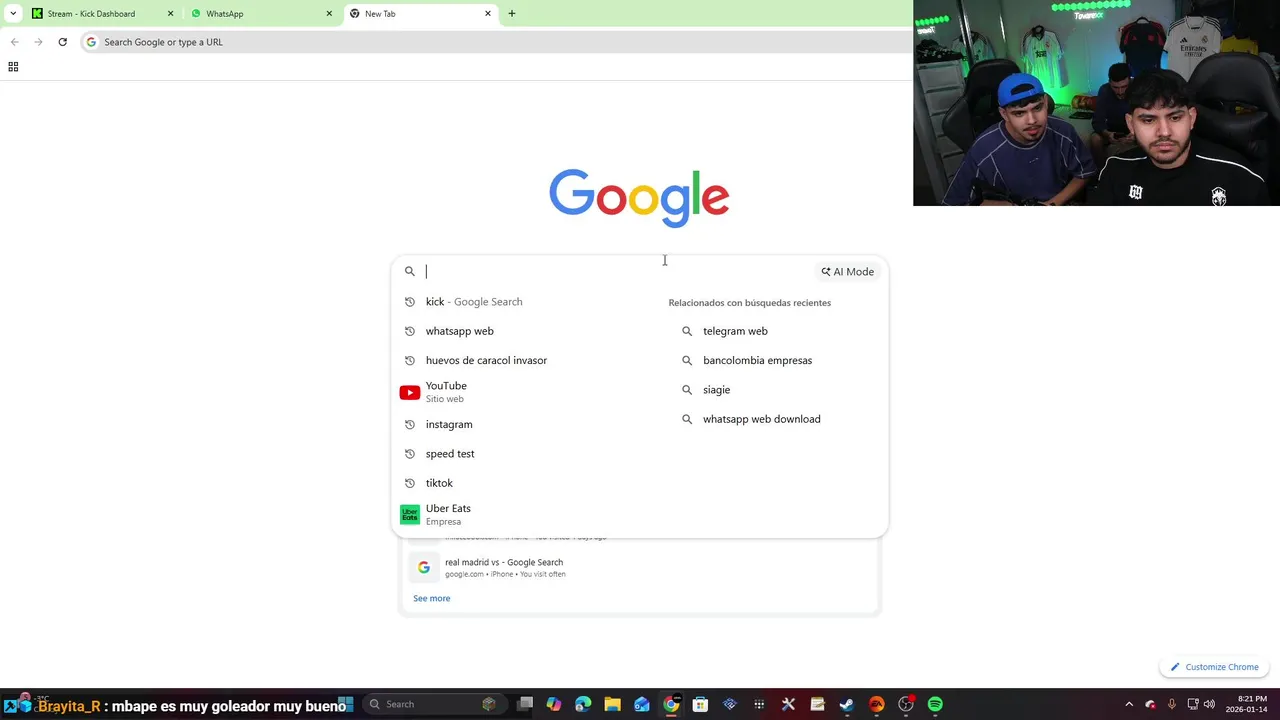
Task: Open the tab search dropdown arrow
Action: pyautogui.click(x=13, y=14)
